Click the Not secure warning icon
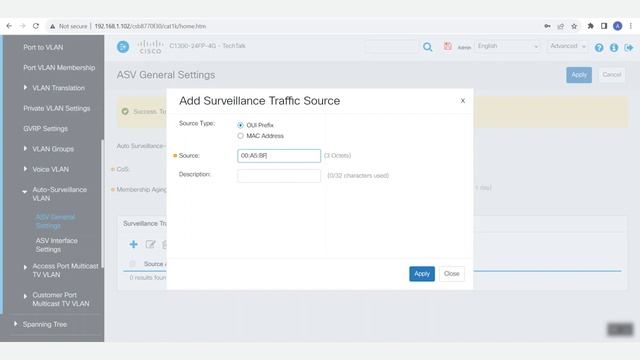The height and width of the screenshot is (360, 640). click(x=52, y=26)
